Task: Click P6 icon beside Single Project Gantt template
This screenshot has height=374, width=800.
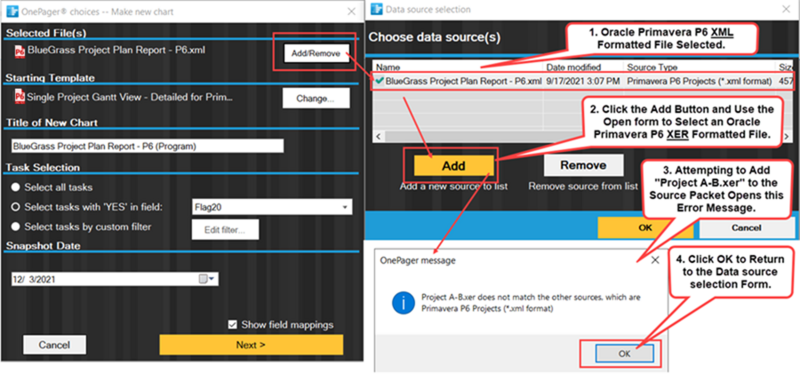Action: tap(20, 96)
